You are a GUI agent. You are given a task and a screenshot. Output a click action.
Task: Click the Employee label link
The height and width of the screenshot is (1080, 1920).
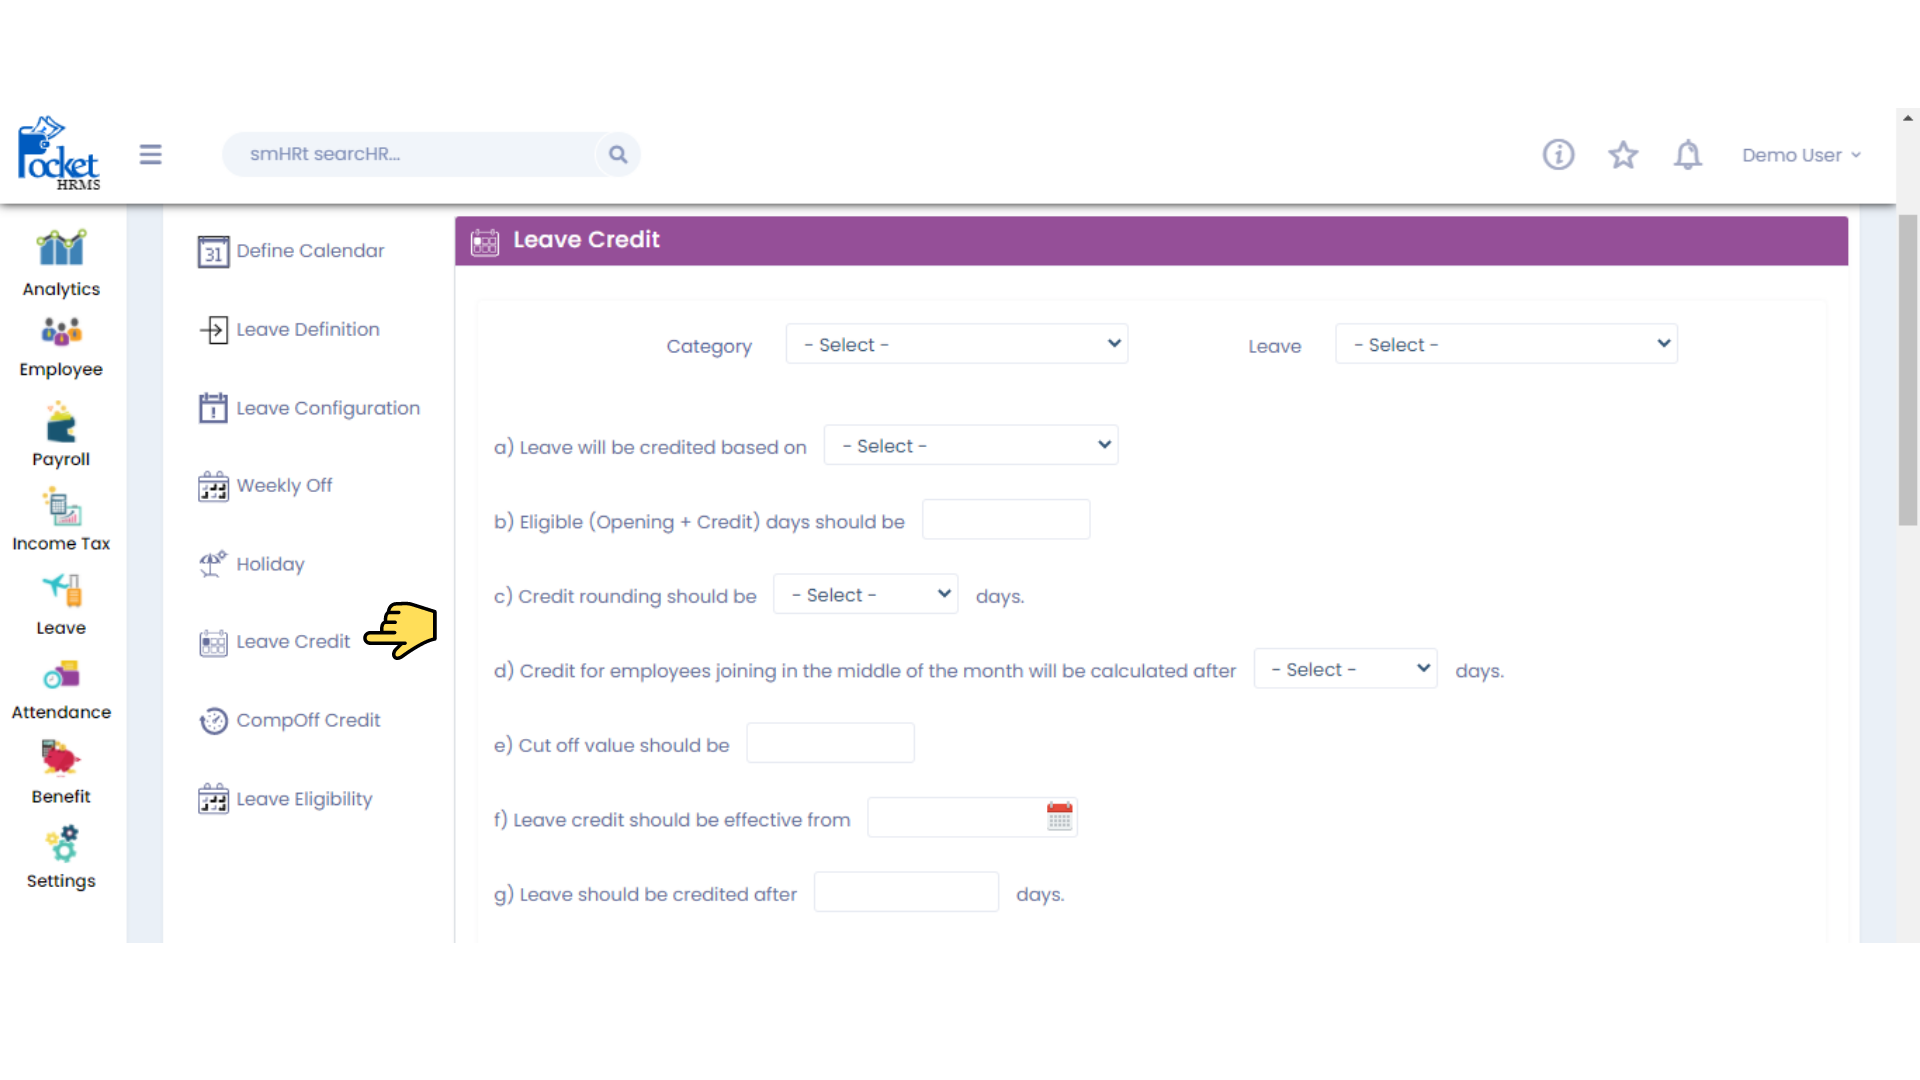coord(61,369)
